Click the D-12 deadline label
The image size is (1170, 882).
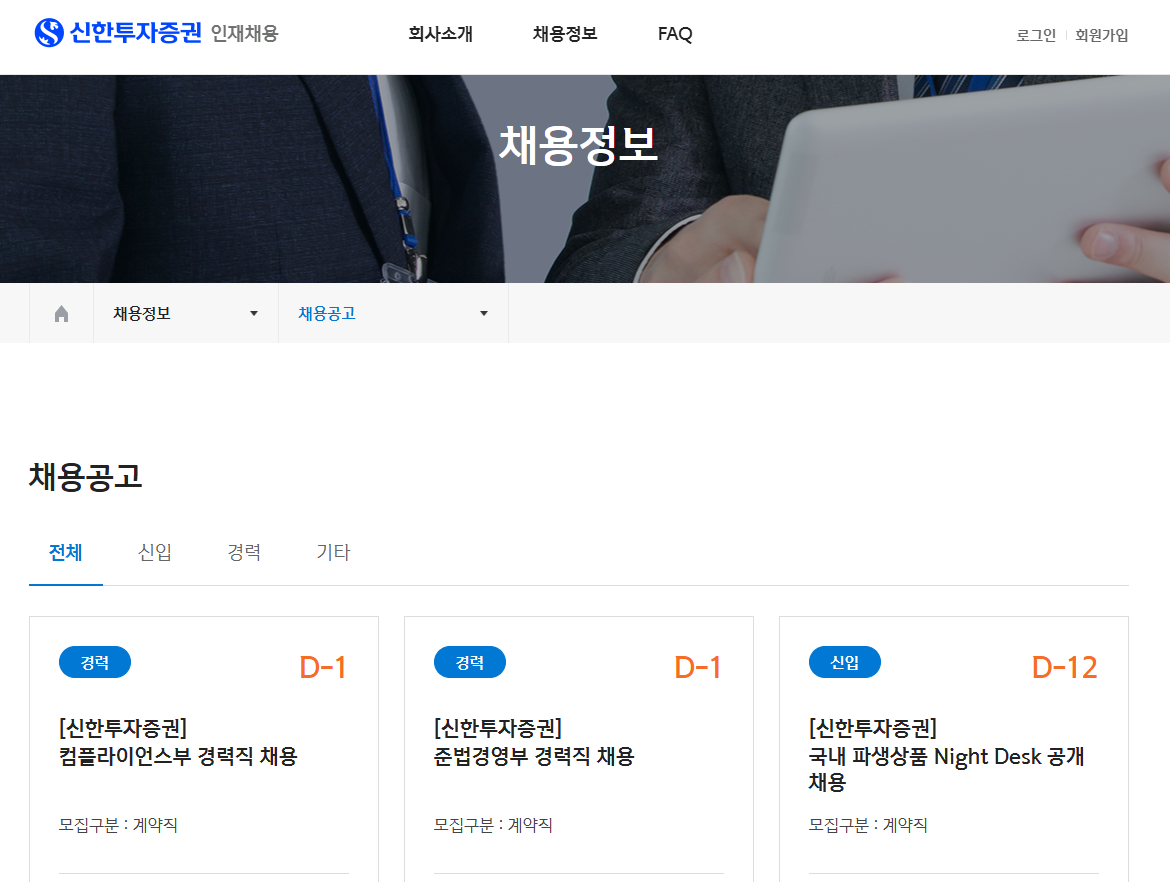pyautogui.click(x=1065, y=667)
